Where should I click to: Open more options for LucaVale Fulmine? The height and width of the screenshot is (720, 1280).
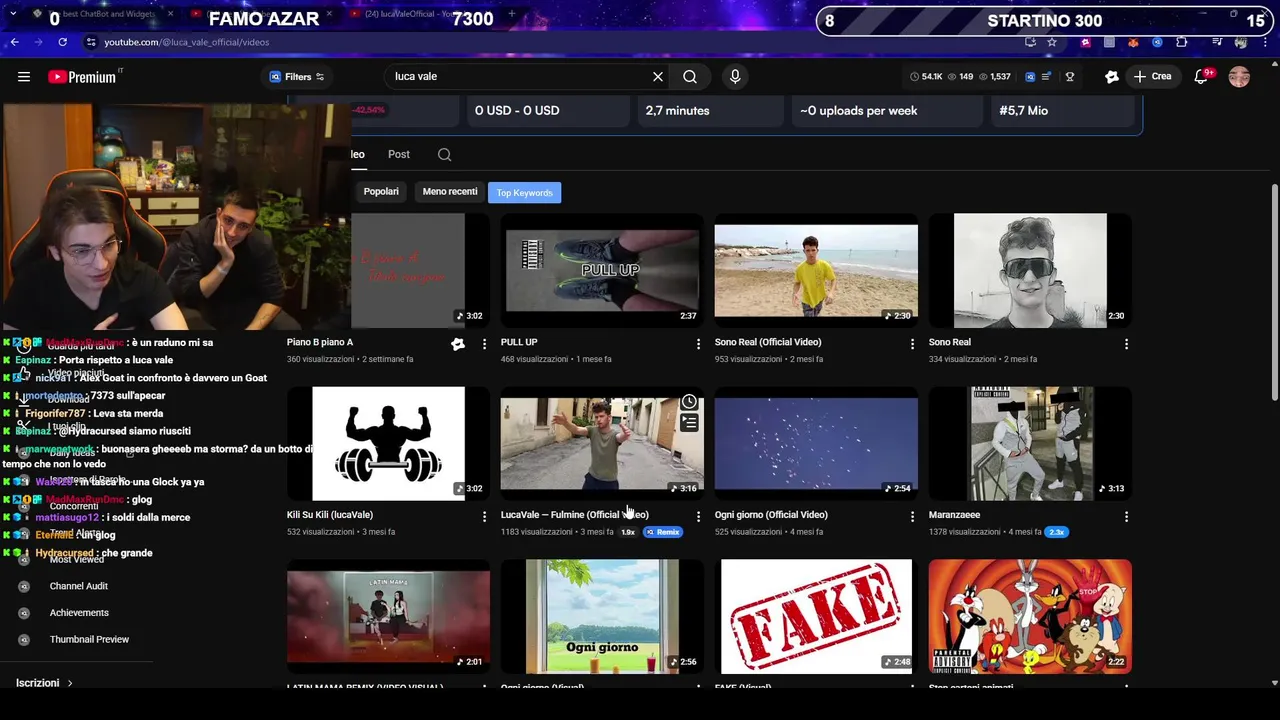pyautogui.click(x=698, y=517)
